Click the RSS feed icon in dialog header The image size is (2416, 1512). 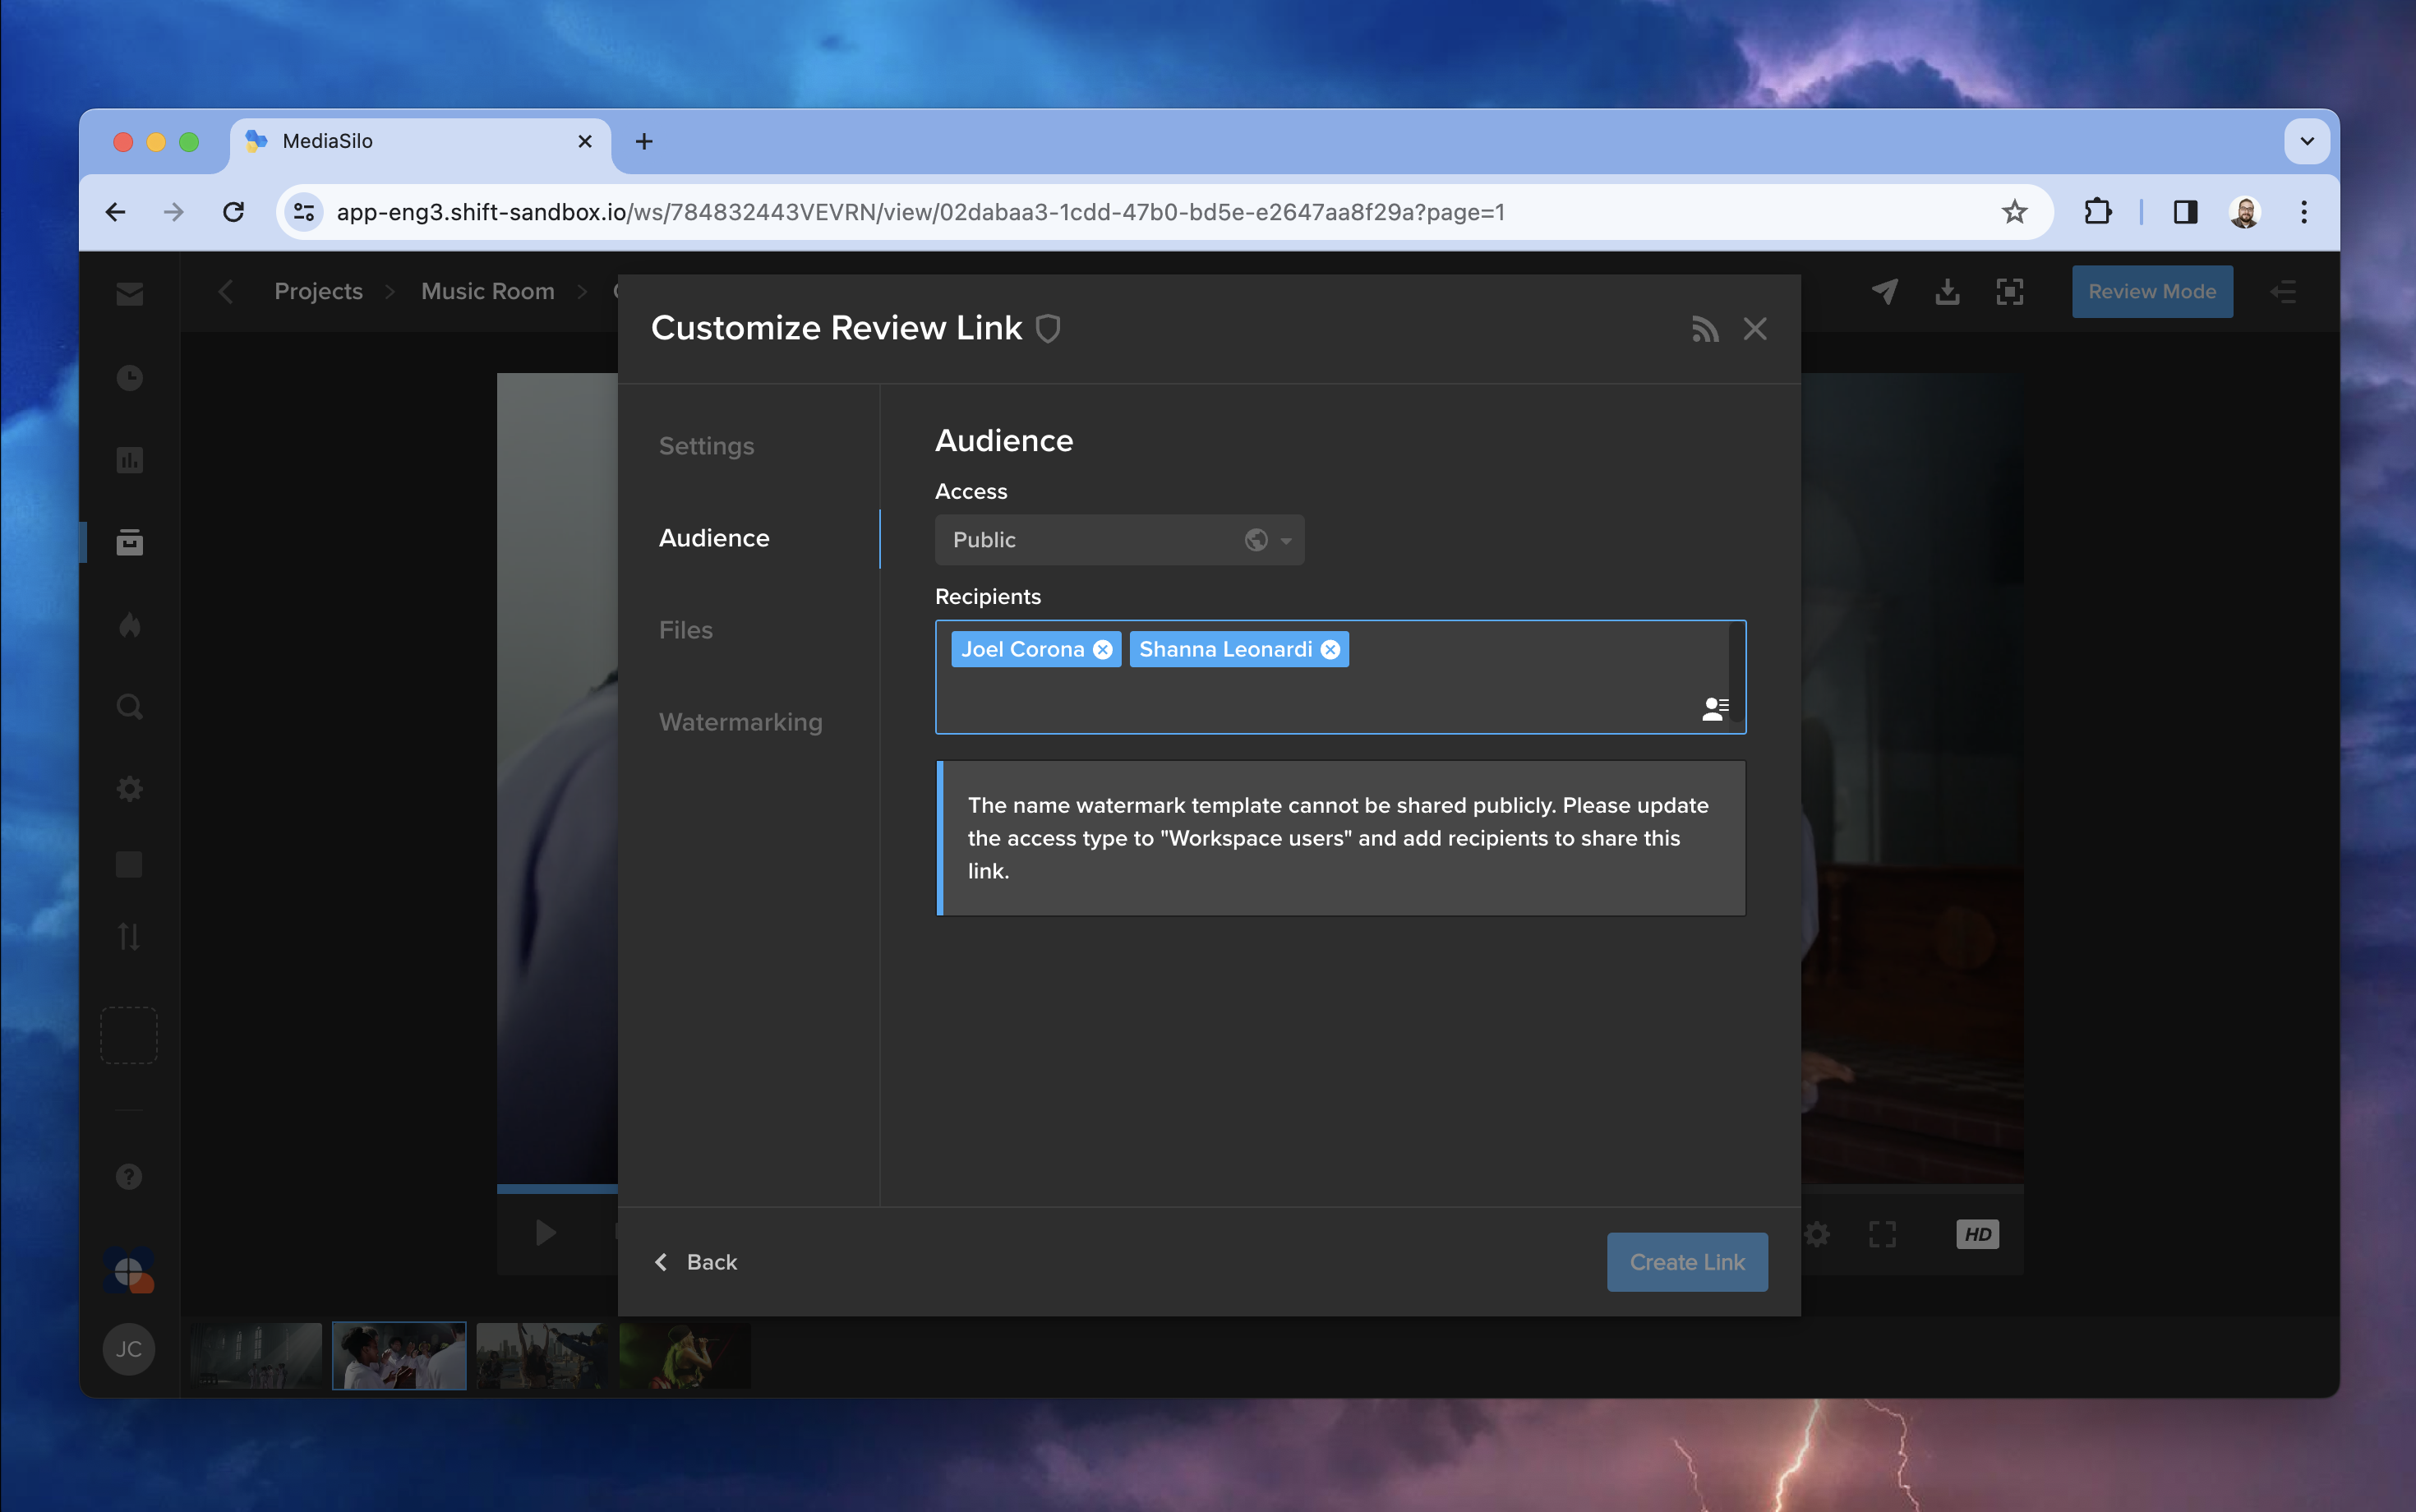1705,329
